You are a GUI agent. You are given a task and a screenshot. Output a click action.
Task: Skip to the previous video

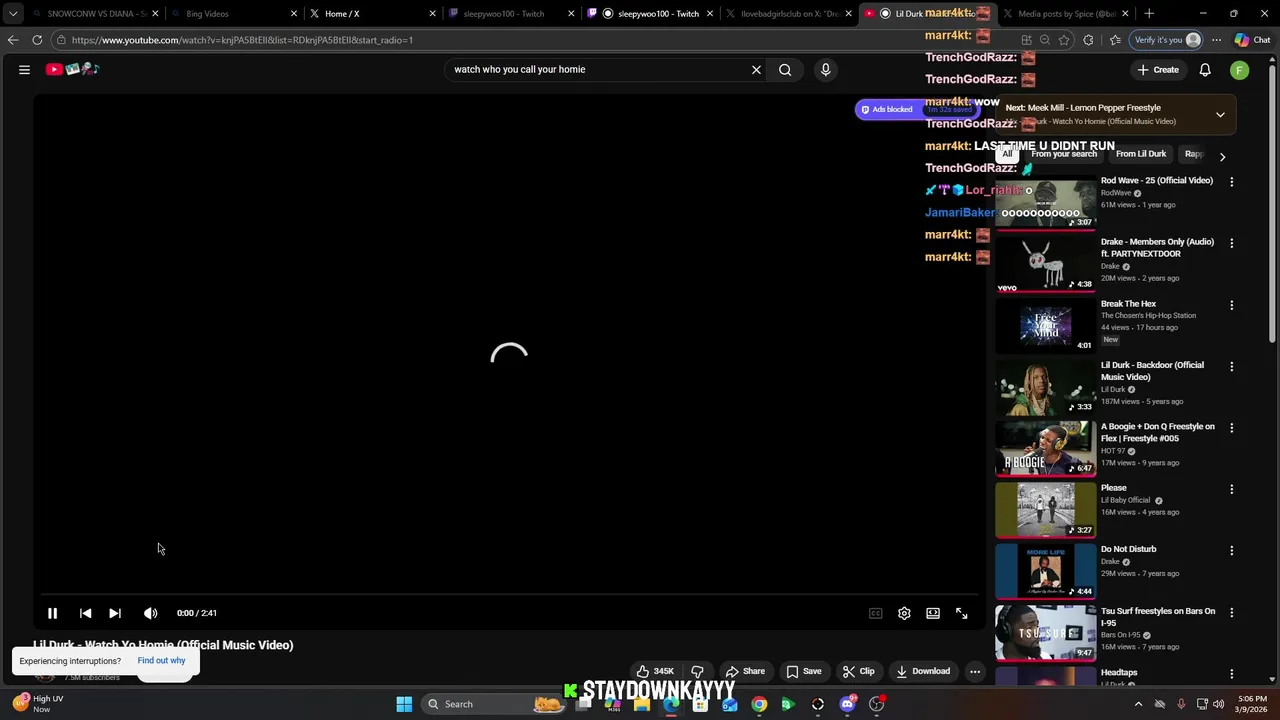coord(85,613)
